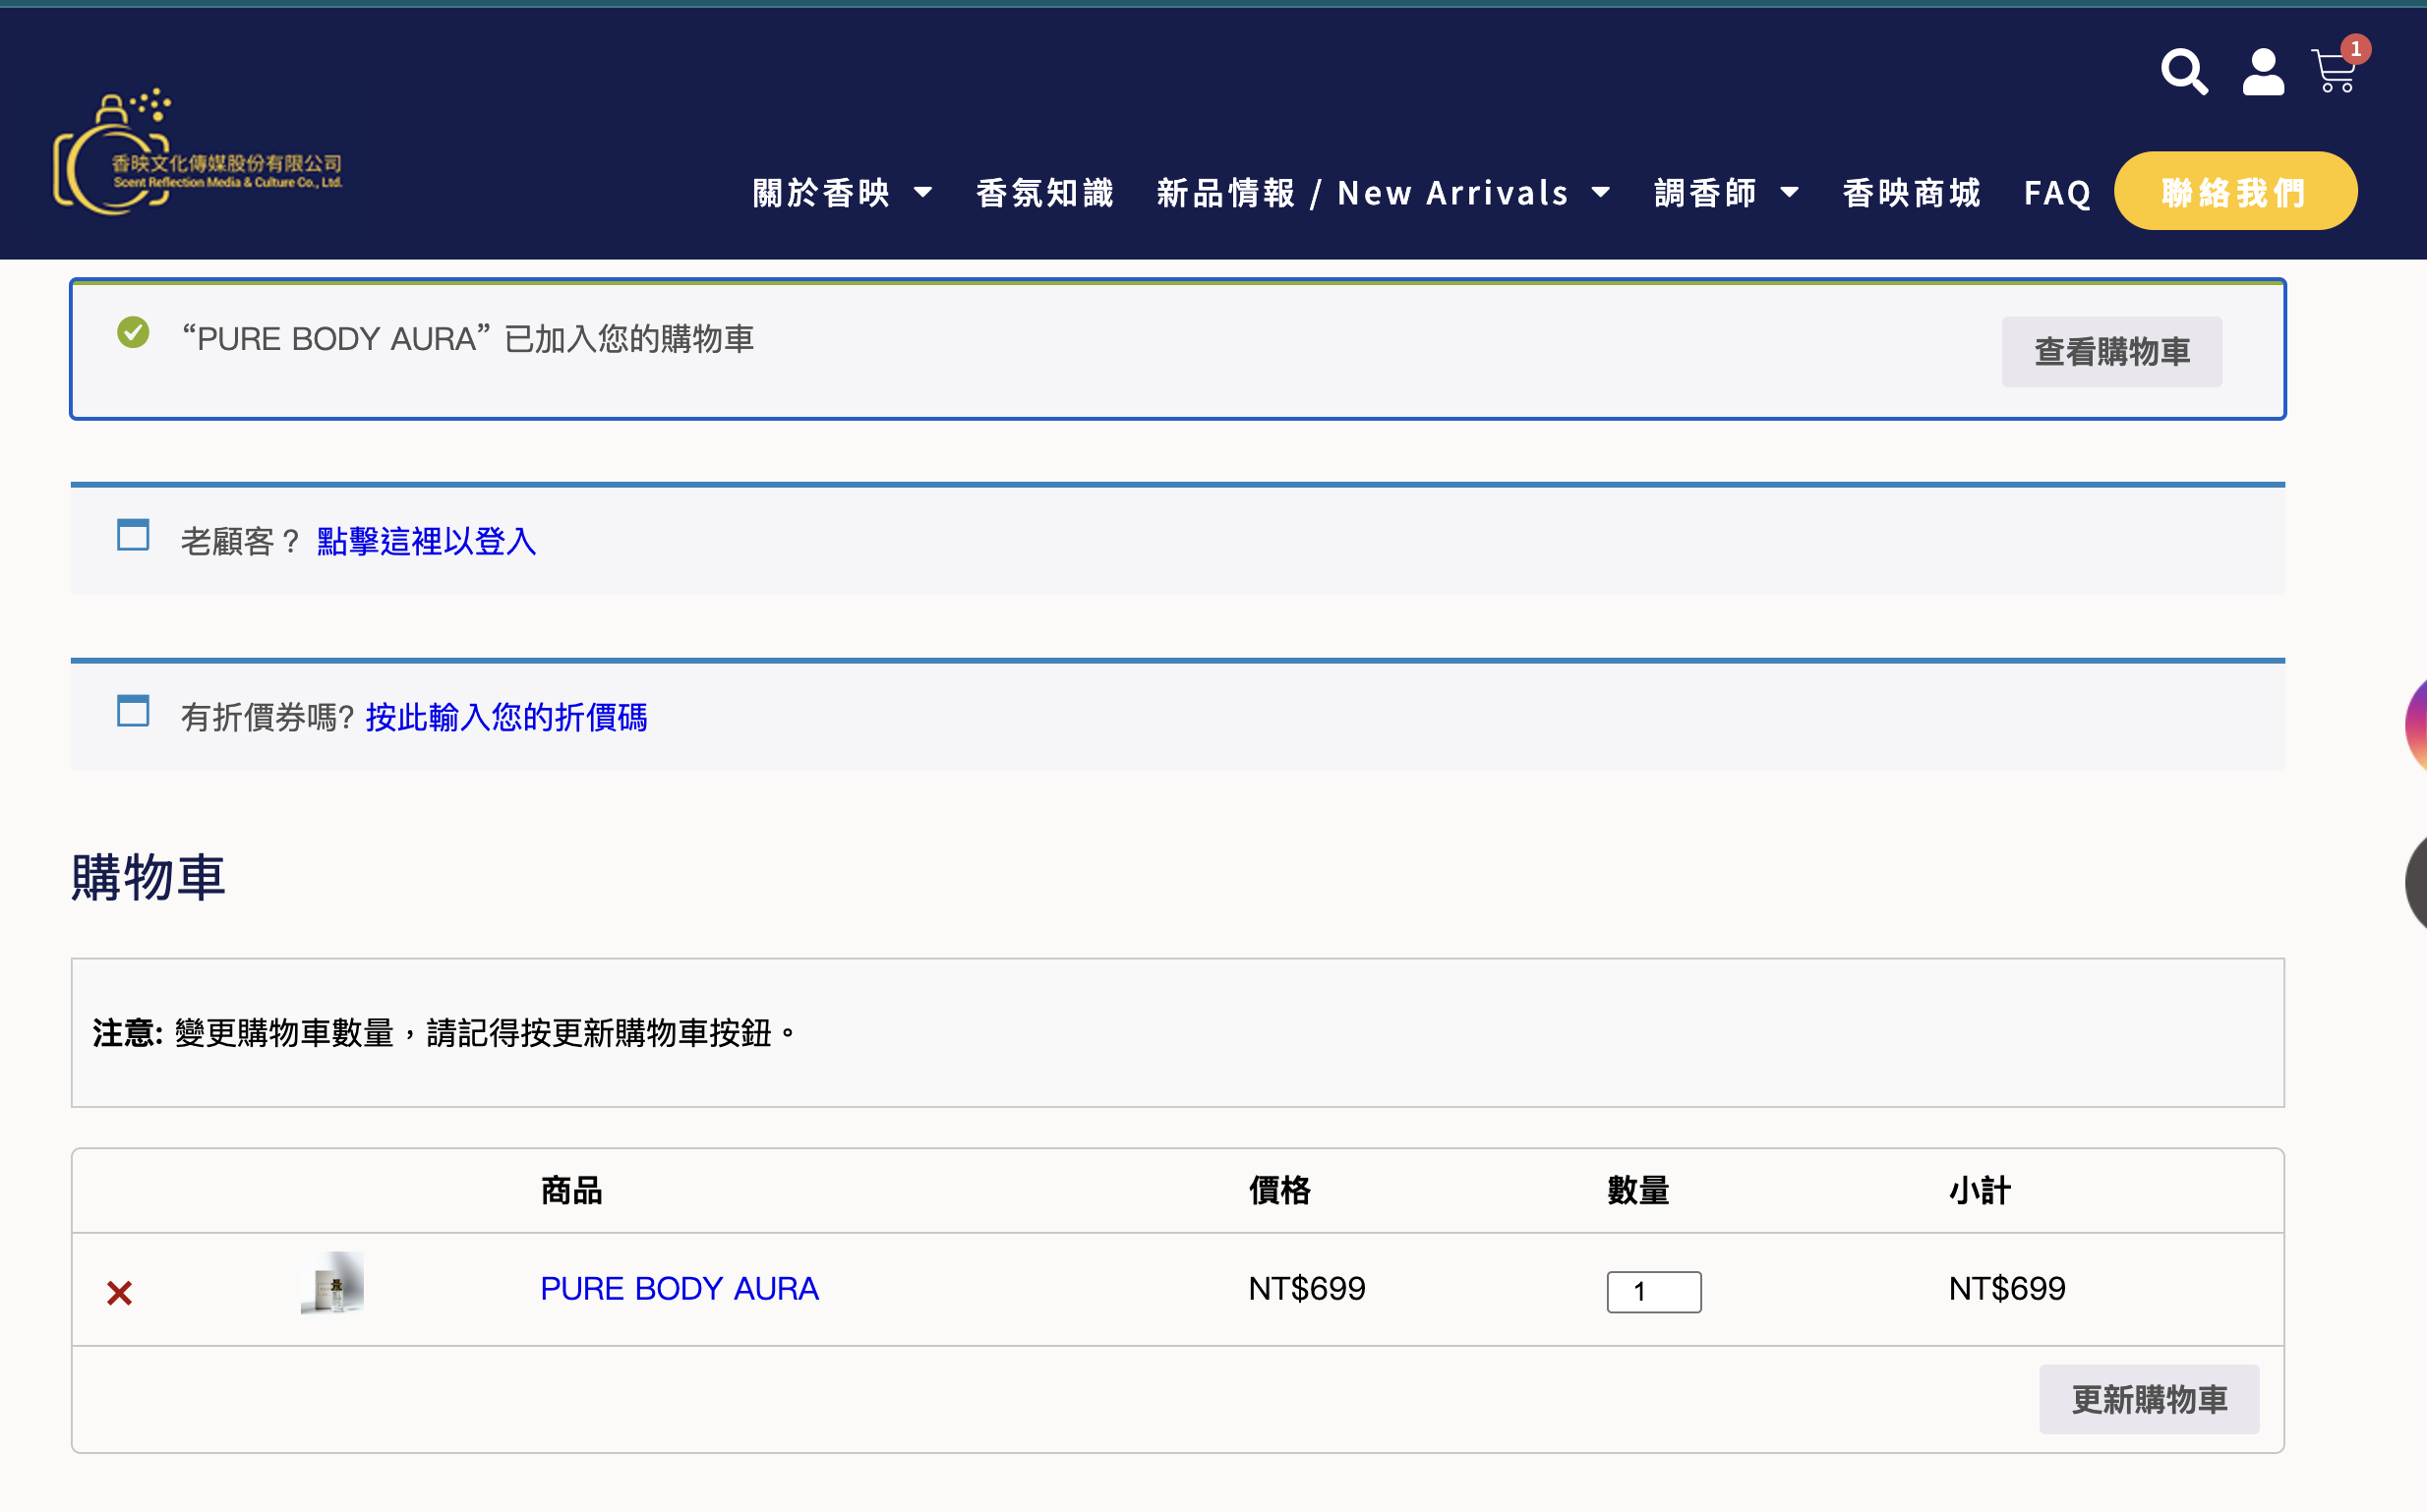Screen dimensions: 2427x1512
Task: Open the dark gray floating side button
Action: click(x=2415, y=883)
